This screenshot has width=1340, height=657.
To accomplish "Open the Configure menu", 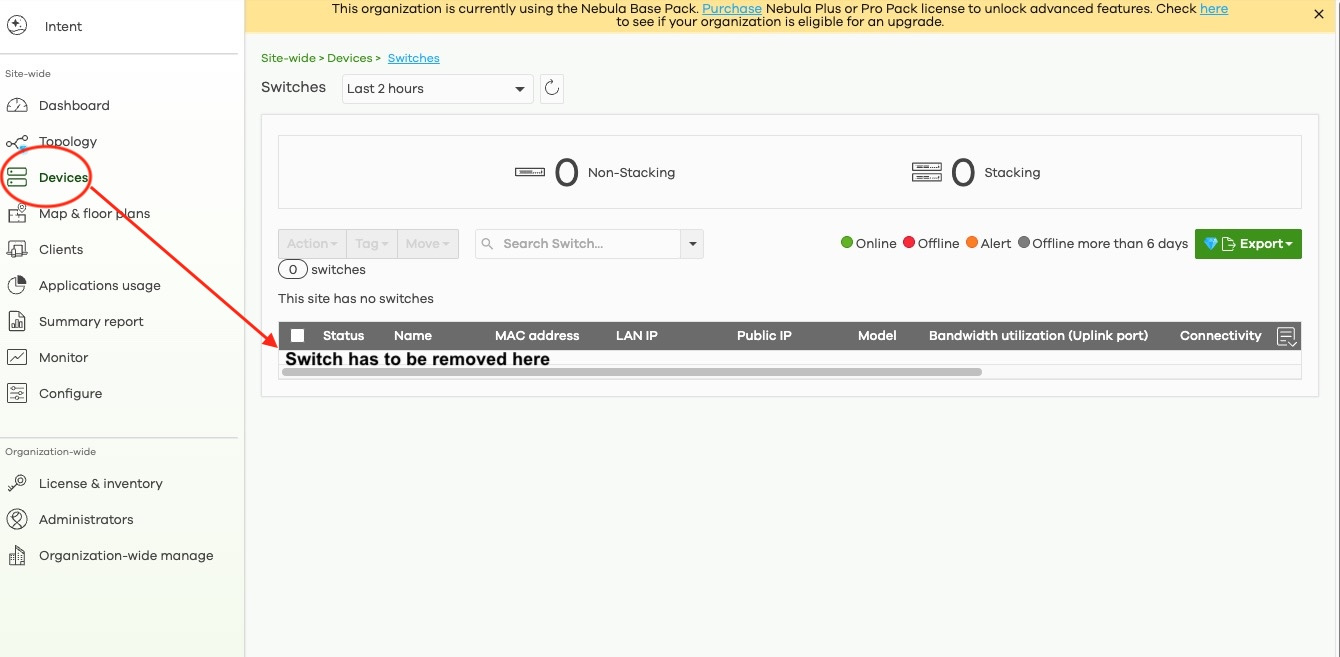I will (70, 393).
